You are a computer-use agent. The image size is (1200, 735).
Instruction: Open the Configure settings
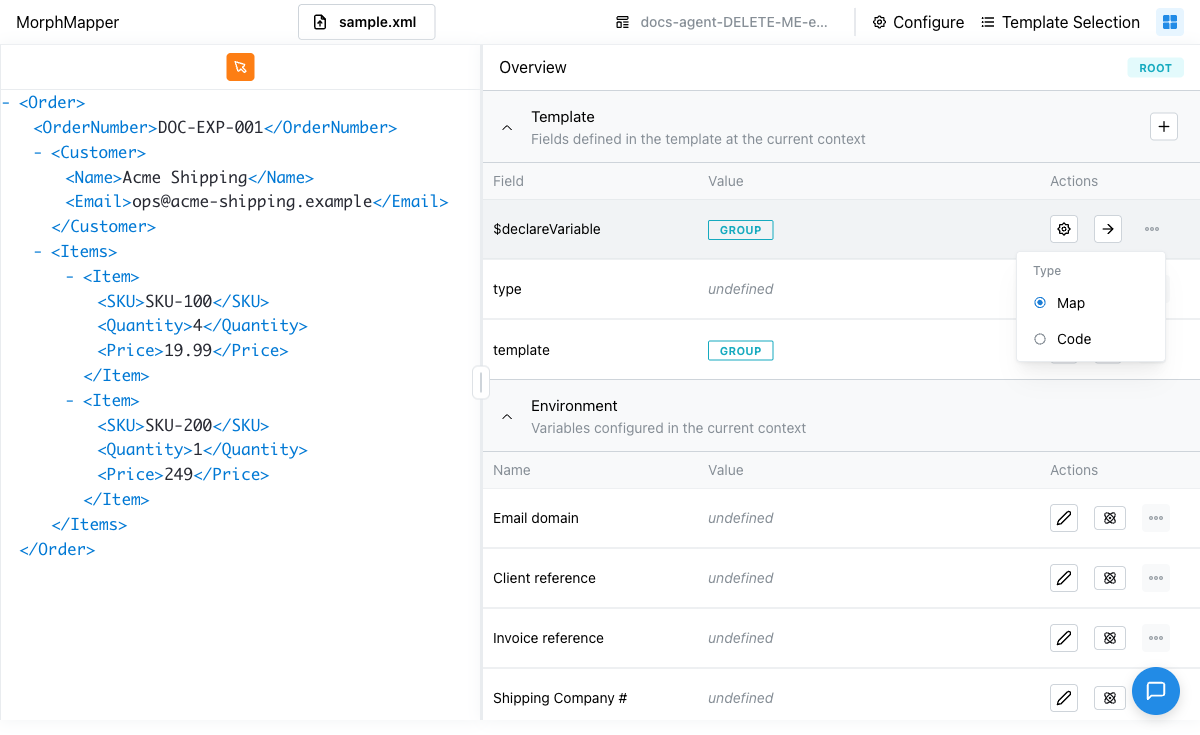[918, 22]
